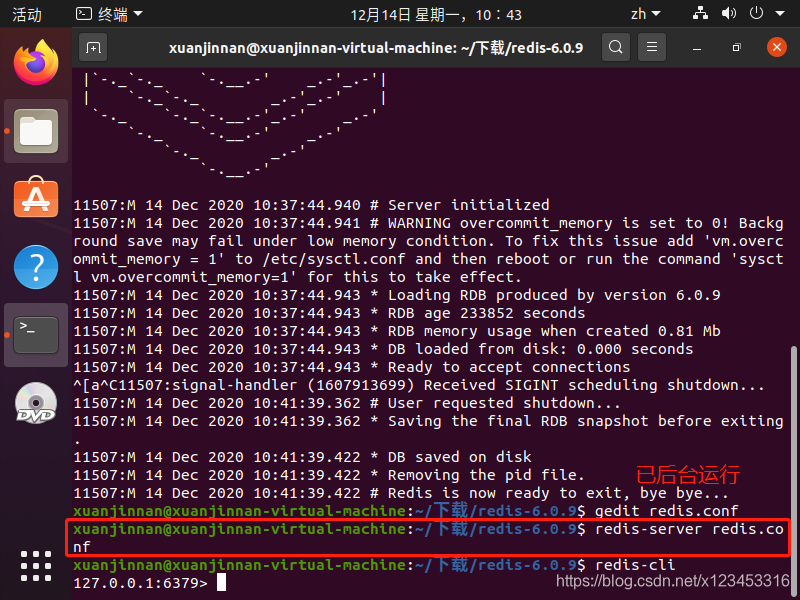Open the DVD disc icon in dock
Image resolution: width=800 pixels, height=600 pixels.
tap(36, 403)
